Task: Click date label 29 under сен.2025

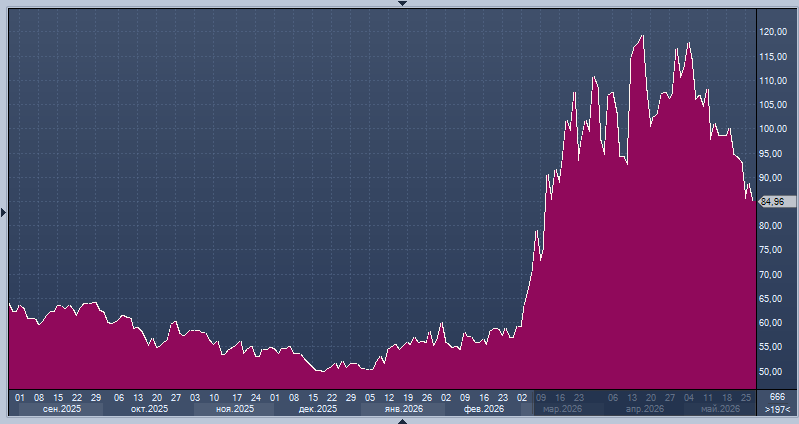Action: (96, 398)
